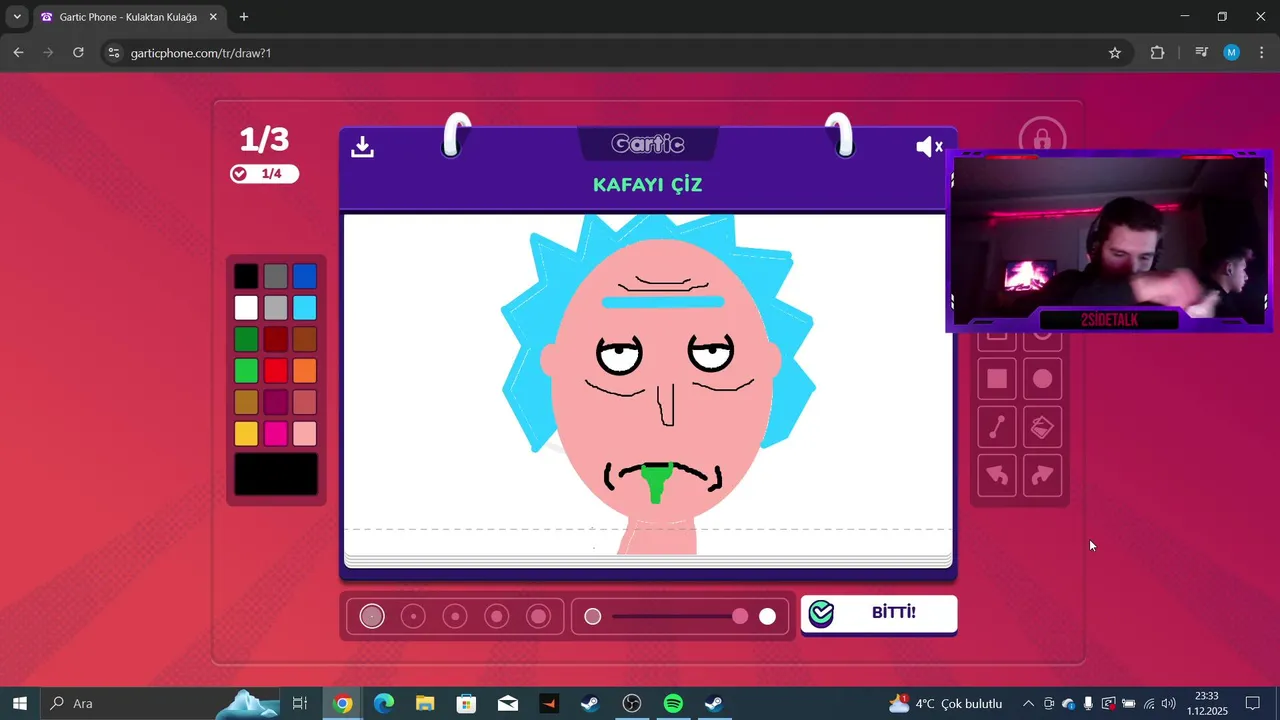Screen dimensions: 1280x720
Task: Open the large current-color picker box
Action: click(276, 474)
